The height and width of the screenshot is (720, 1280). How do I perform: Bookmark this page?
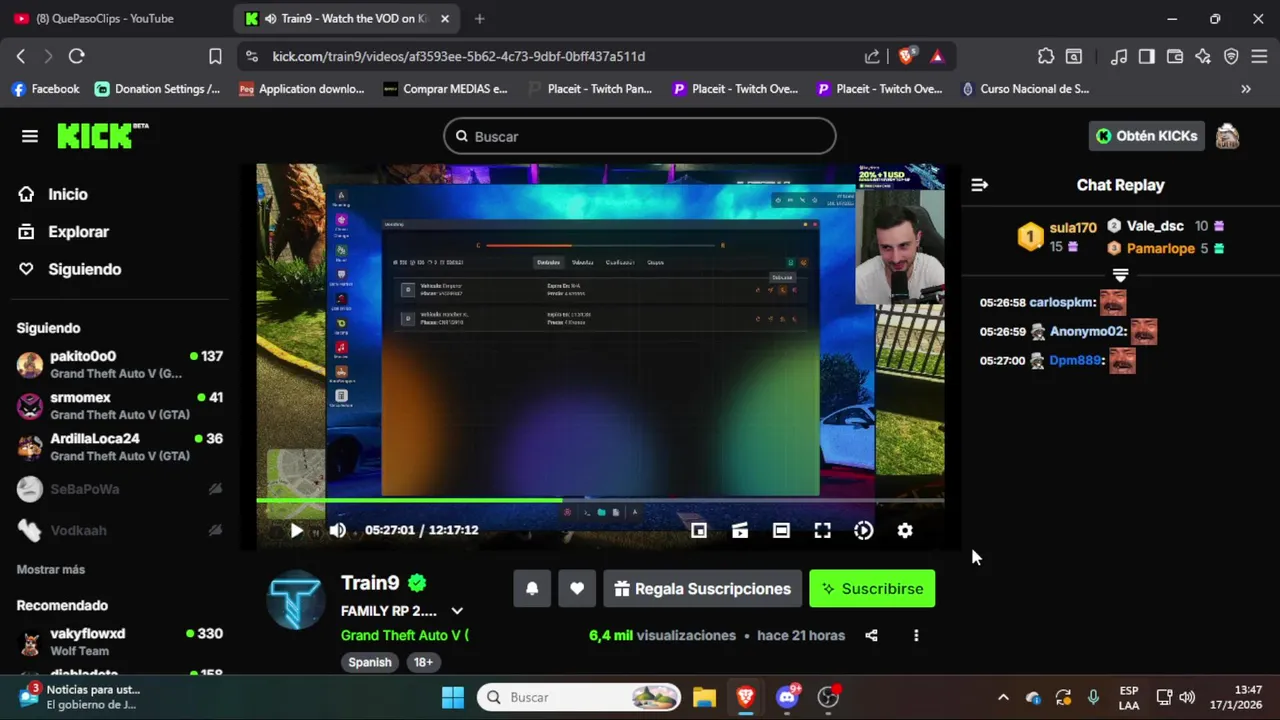click(215, 56)
